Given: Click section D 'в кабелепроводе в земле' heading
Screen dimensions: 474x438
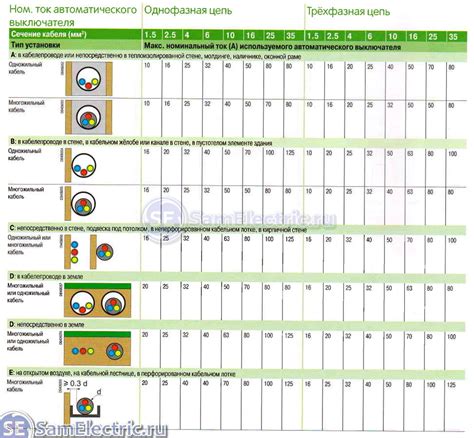Looking at the screenshot, I should tap(46, 276).
